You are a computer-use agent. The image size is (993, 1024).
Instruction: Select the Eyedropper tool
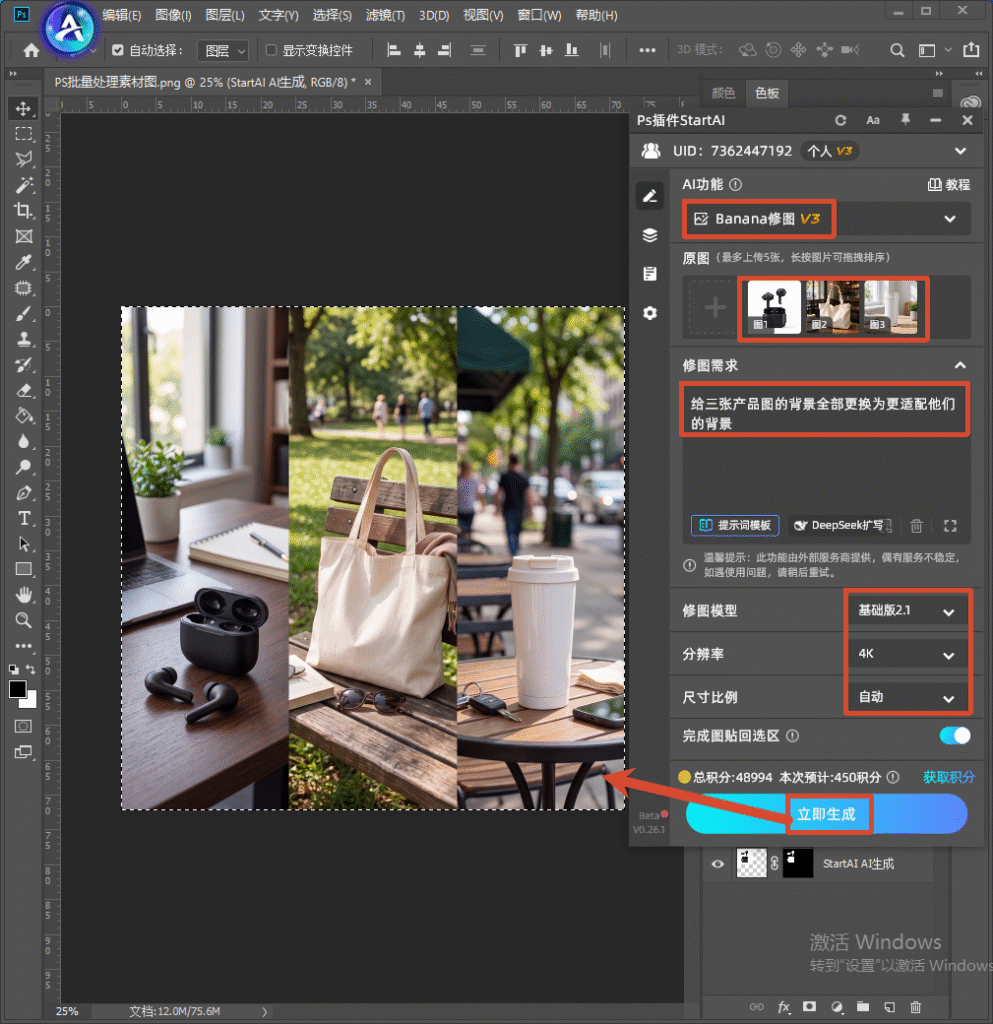(x=24, y=262)
